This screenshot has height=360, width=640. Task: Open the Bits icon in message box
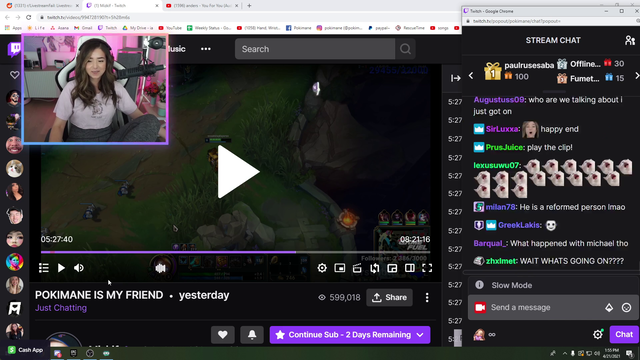(609, 308)
